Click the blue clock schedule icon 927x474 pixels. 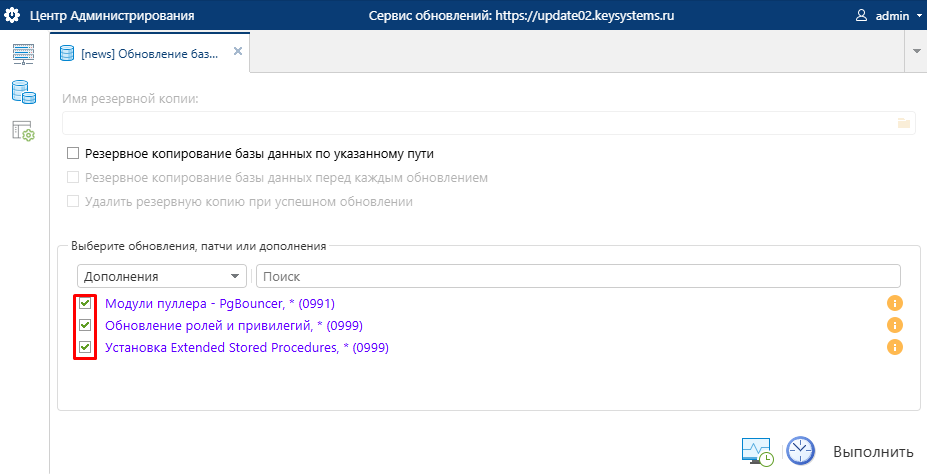tap(800, 452)
